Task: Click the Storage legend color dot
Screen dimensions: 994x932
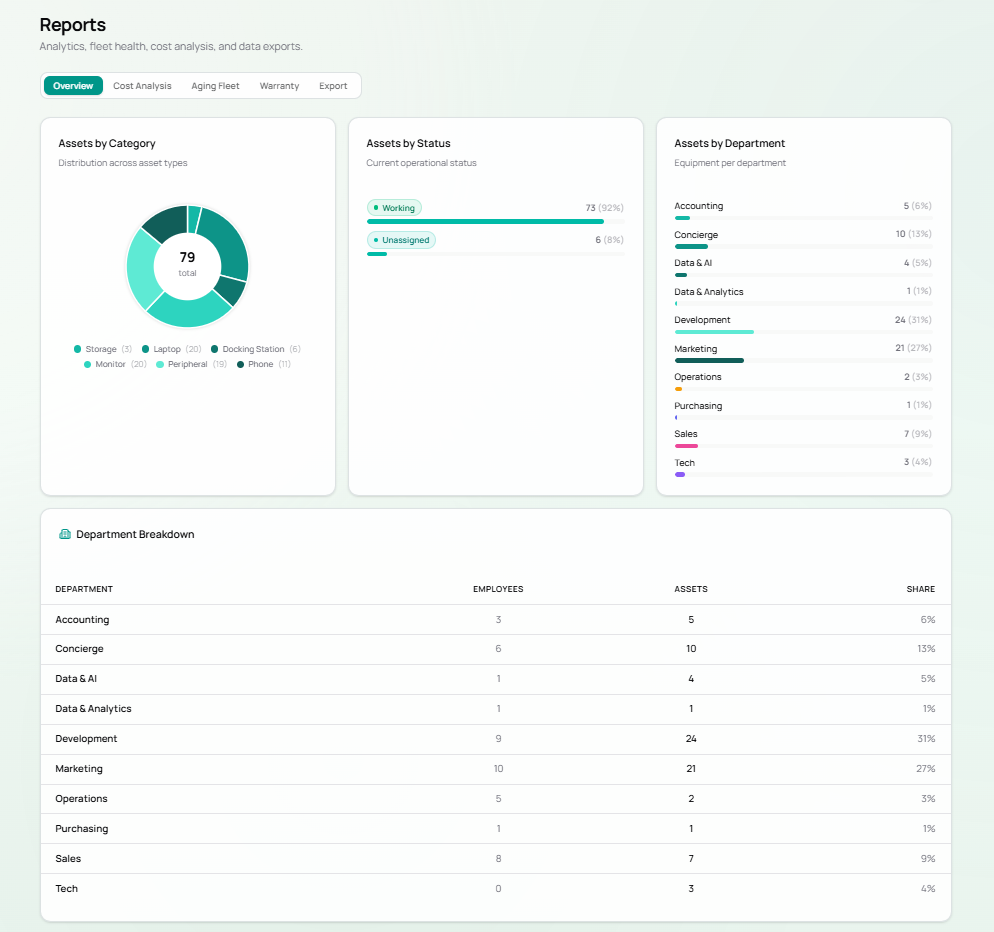Action: [77, 349]
